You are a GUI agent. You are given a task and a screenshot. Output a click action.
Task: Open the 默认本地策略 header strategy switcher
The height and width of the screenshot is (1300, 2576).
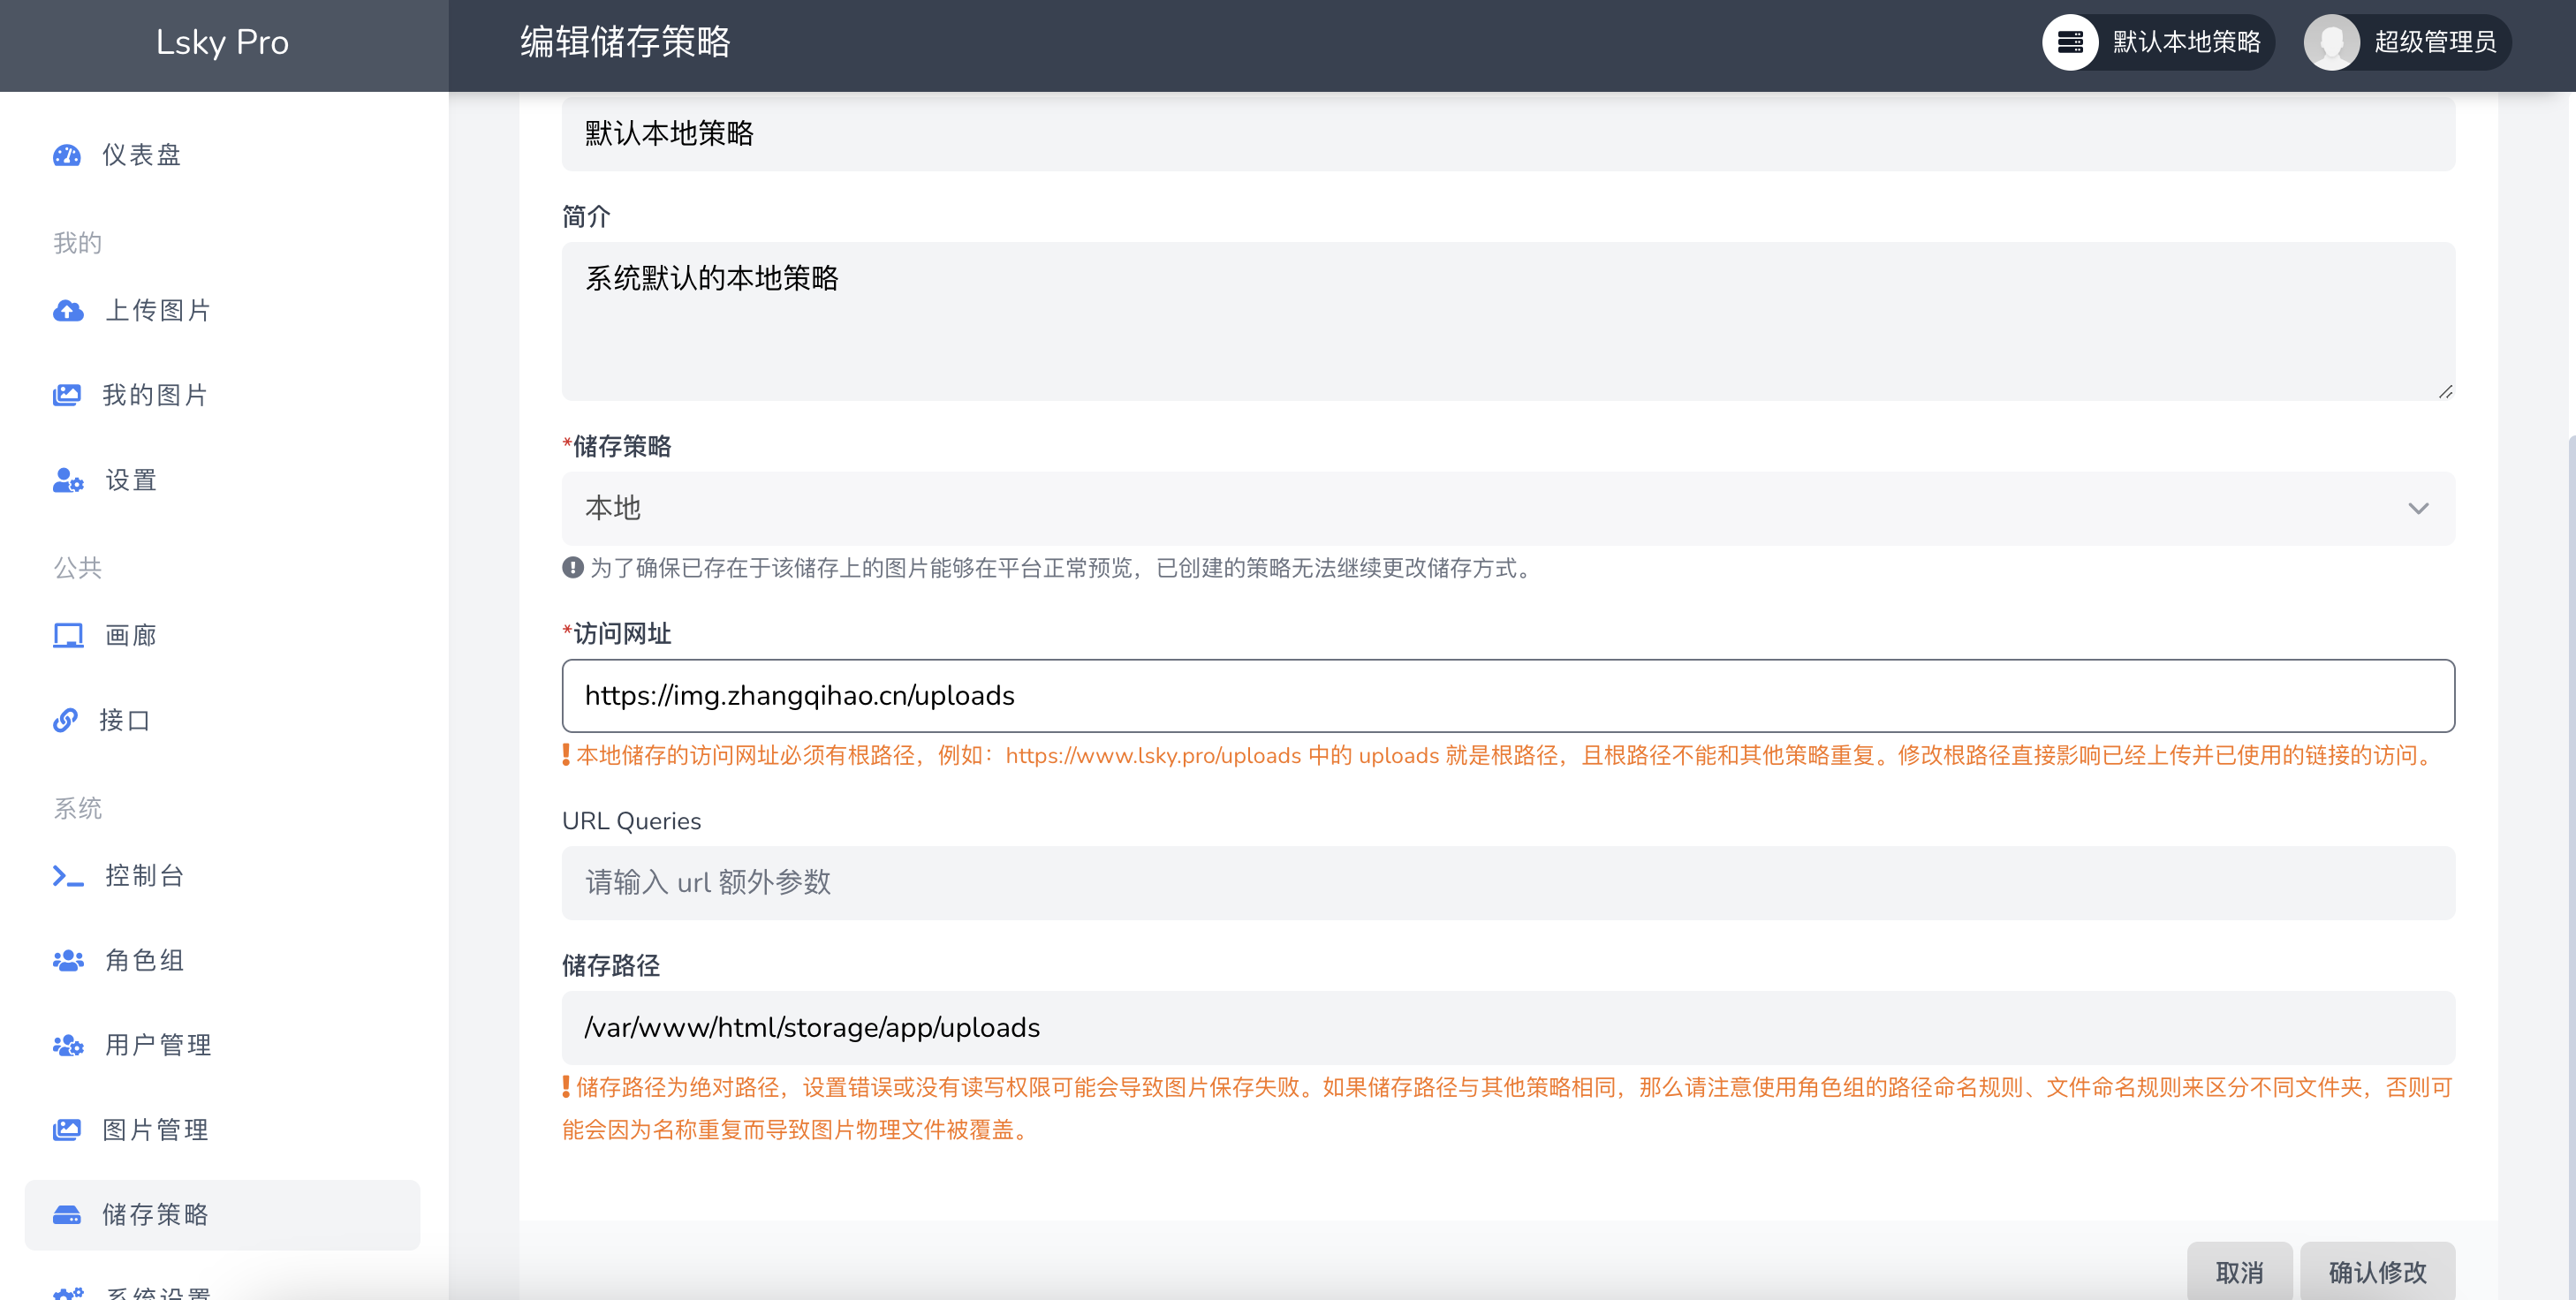2158,42
